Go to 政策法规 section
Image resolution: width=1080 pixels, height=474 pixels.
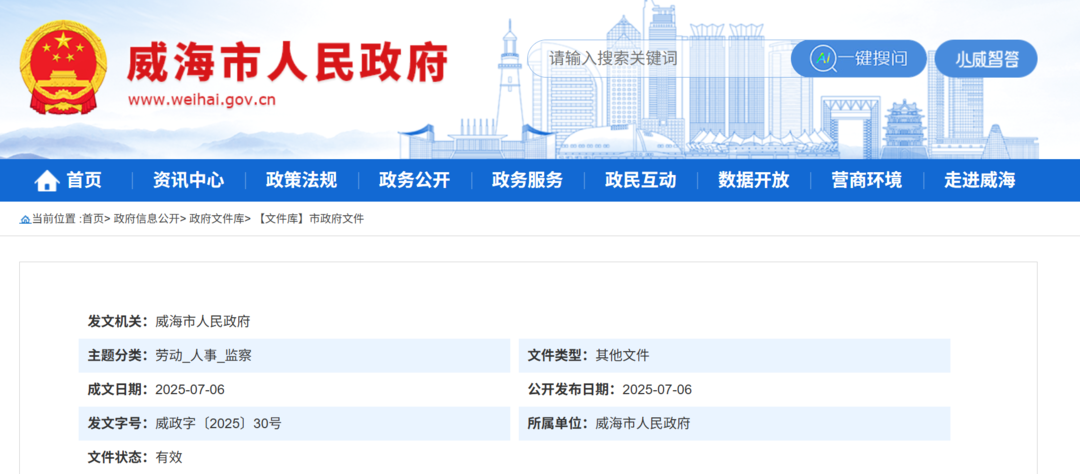[301, 181]
